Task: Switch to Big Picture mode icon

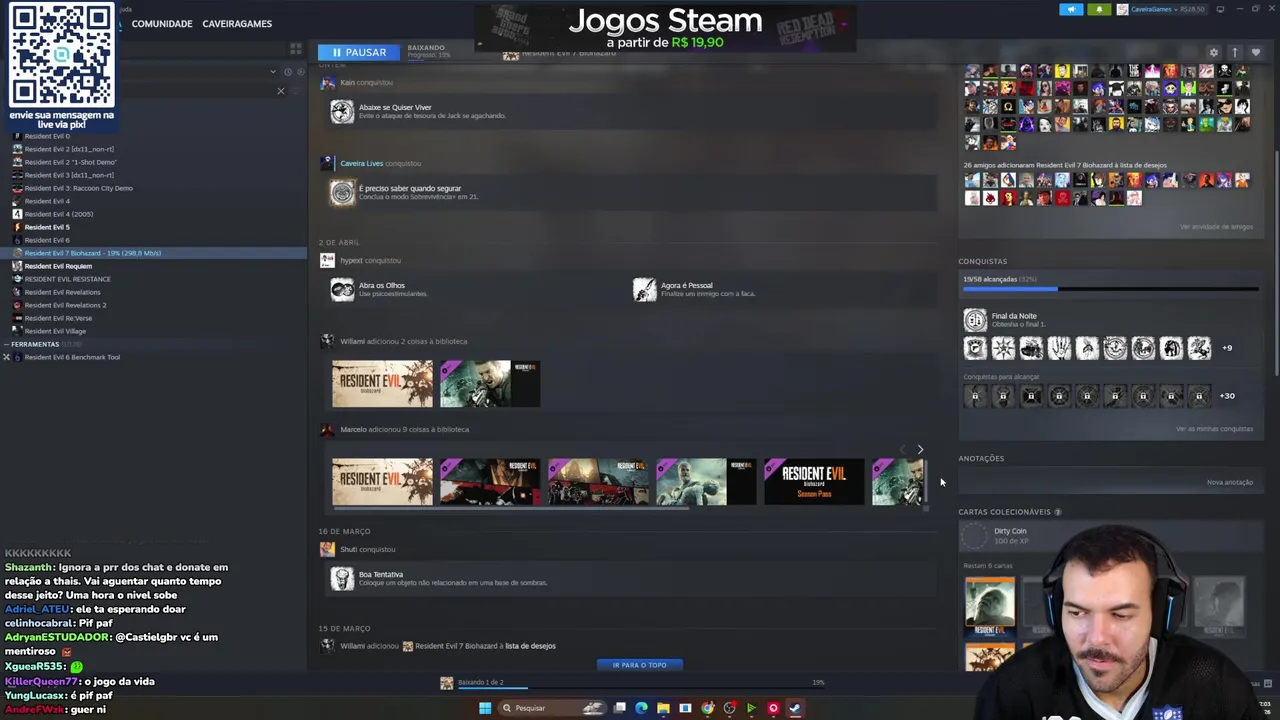Action: tap(1220, 9)
